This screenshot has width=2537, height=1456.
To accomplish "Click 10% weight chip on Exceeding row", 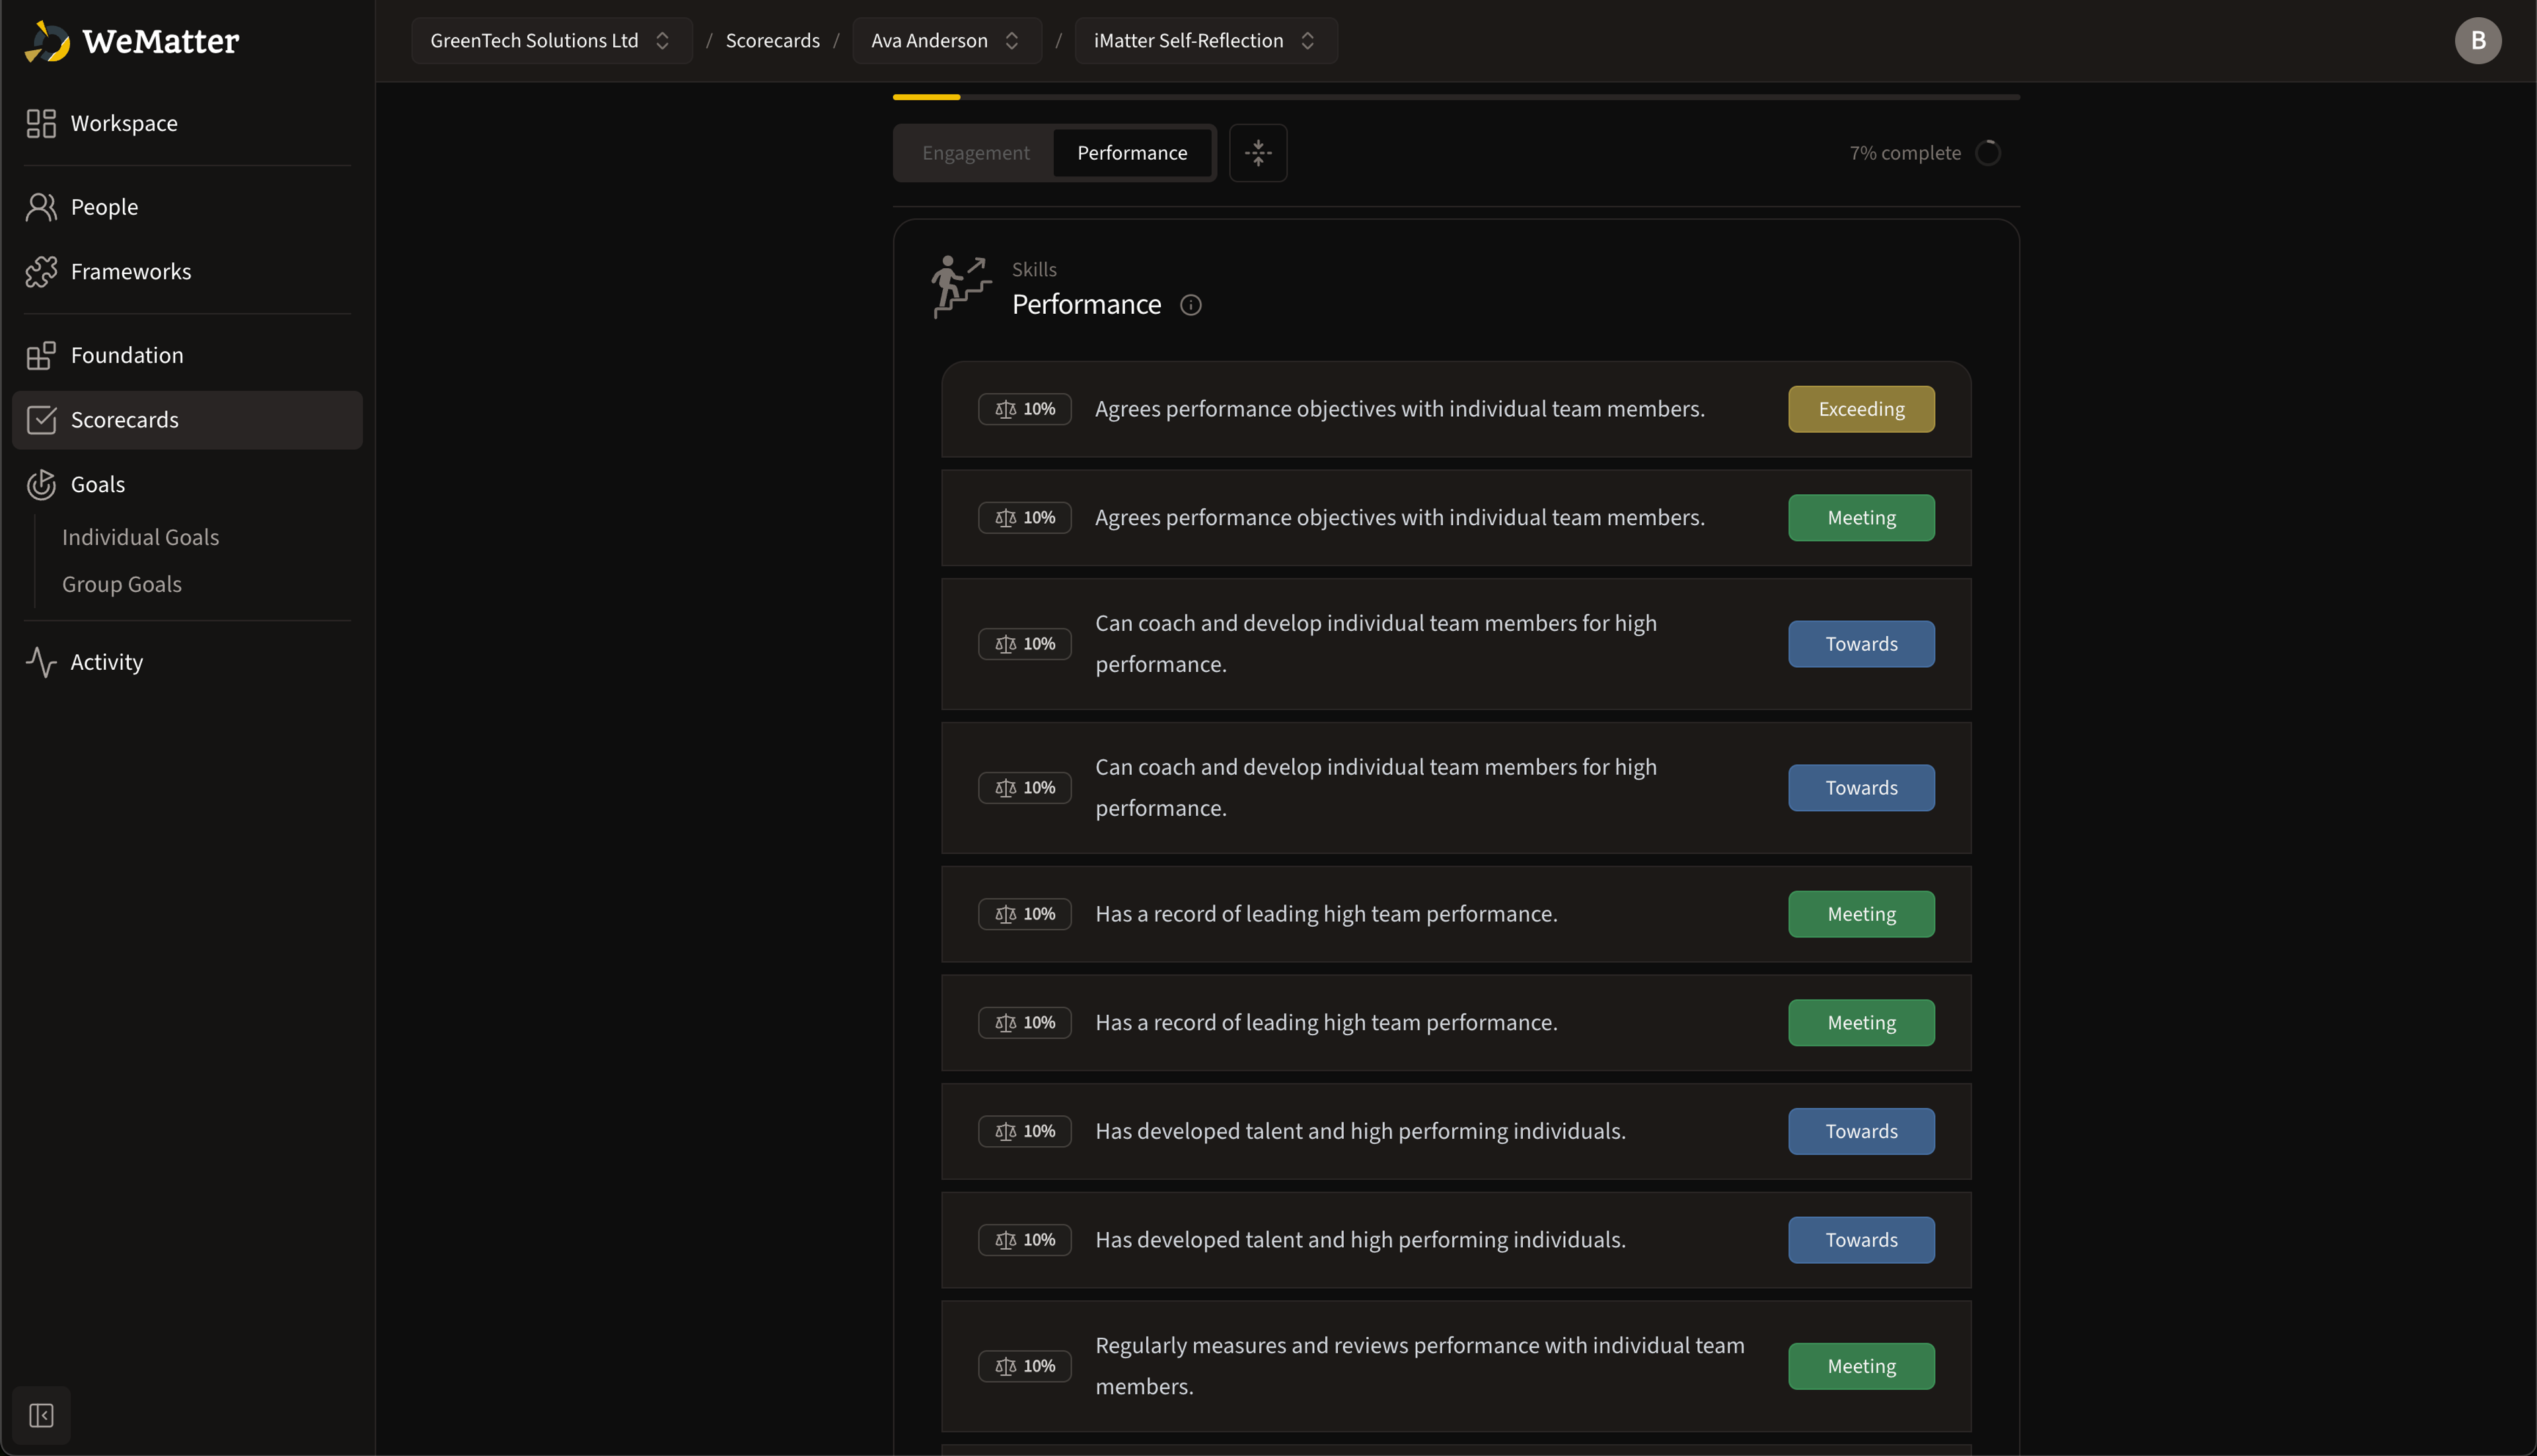I will click(1024, 409).
